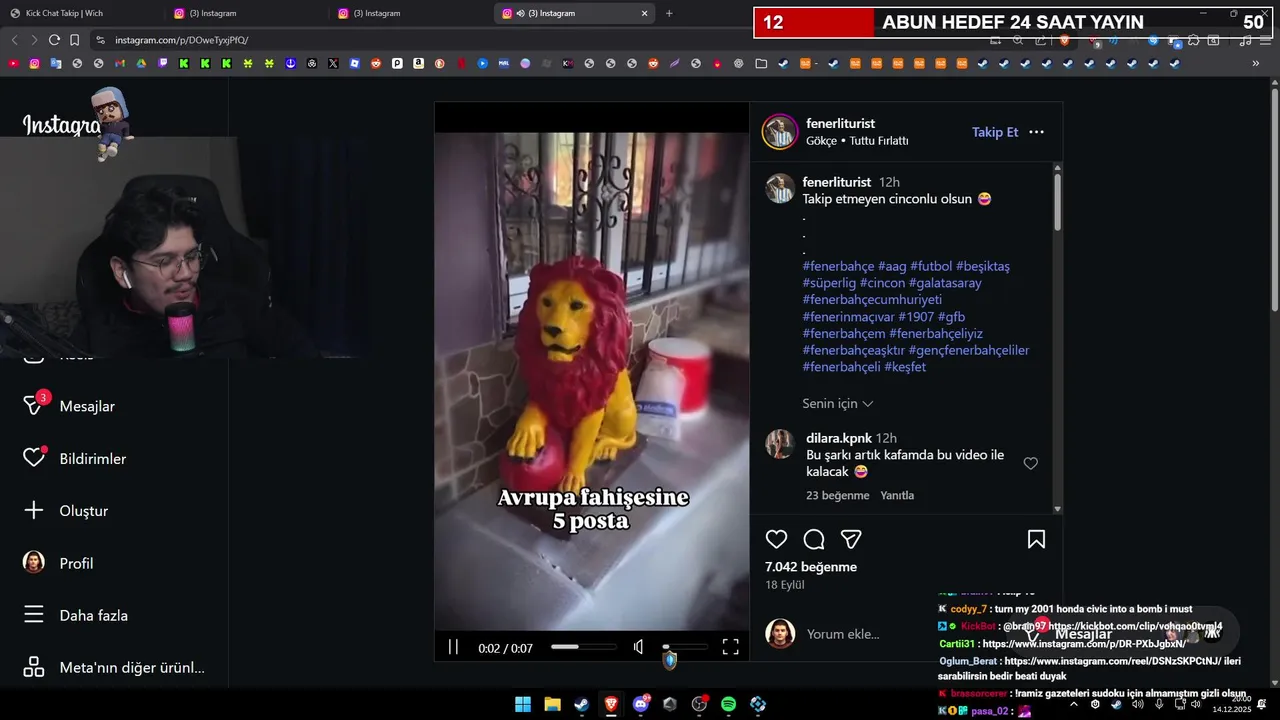Open fenerliturist avatar in post header
Viewport: 1280px width, 720px height.
(x=780, y=132)
